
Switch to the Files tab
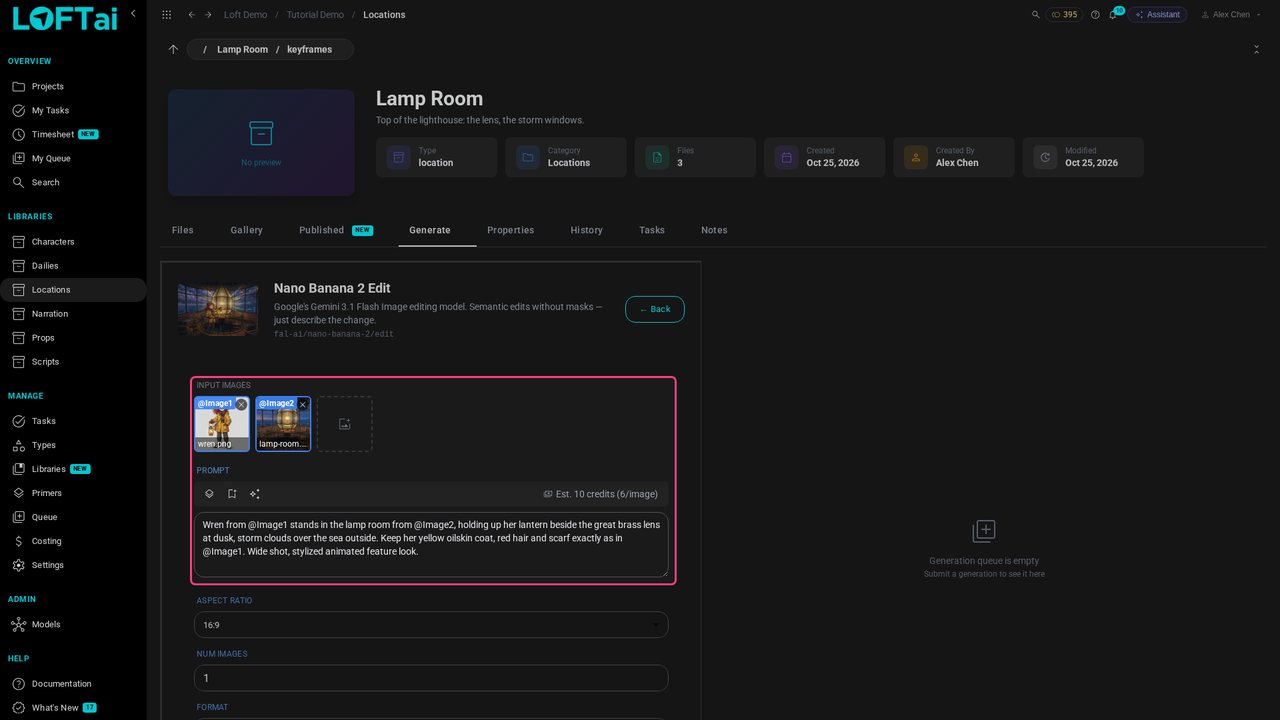click(183, 230)
